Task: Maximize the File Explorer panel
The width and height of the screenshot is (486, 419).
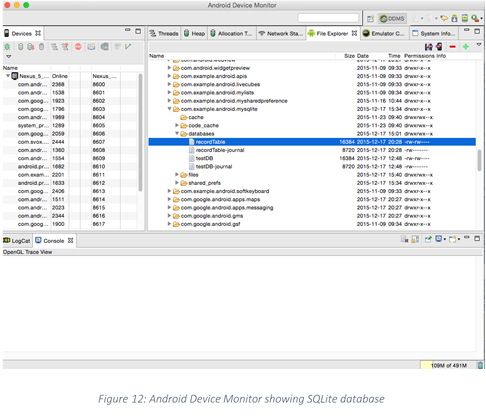Action: 477,31
